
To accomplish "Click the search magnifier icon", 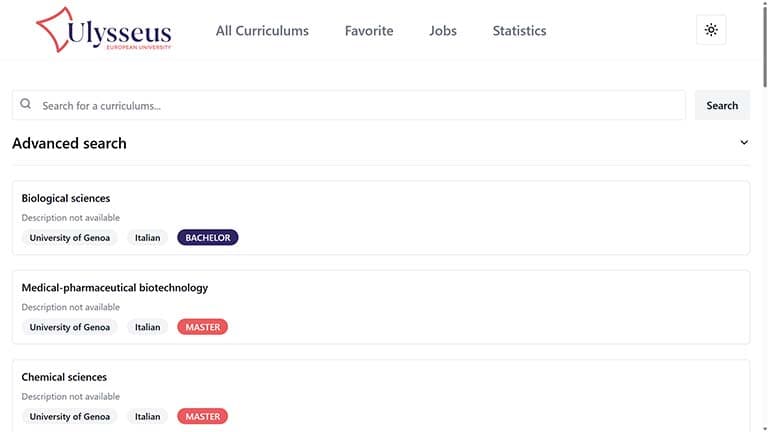I will [x=26, y=105].
